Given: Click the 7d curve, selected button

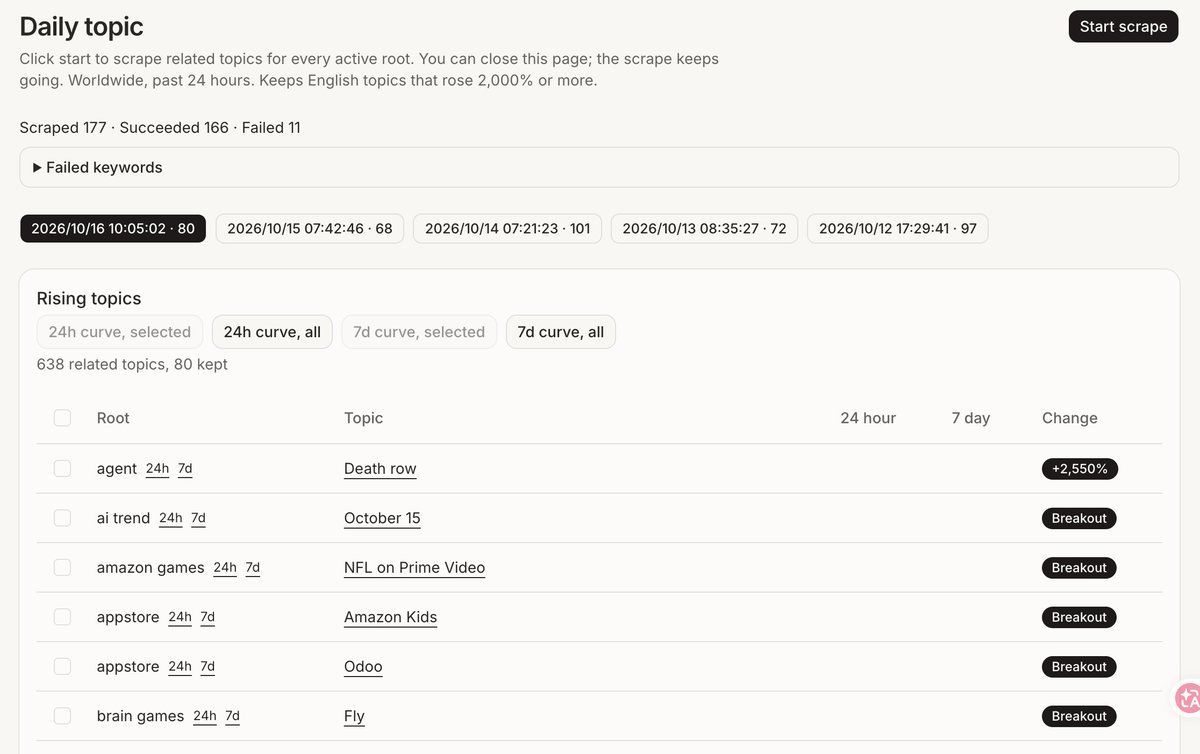Looking at the screenshot, I should (419, 332).
